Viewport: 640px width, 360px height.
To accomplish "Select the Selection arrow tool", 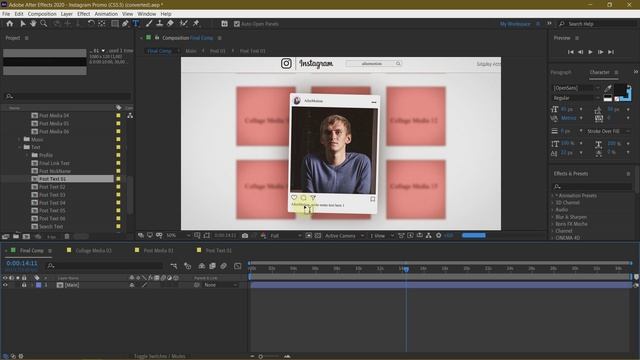I will (23, 24).
